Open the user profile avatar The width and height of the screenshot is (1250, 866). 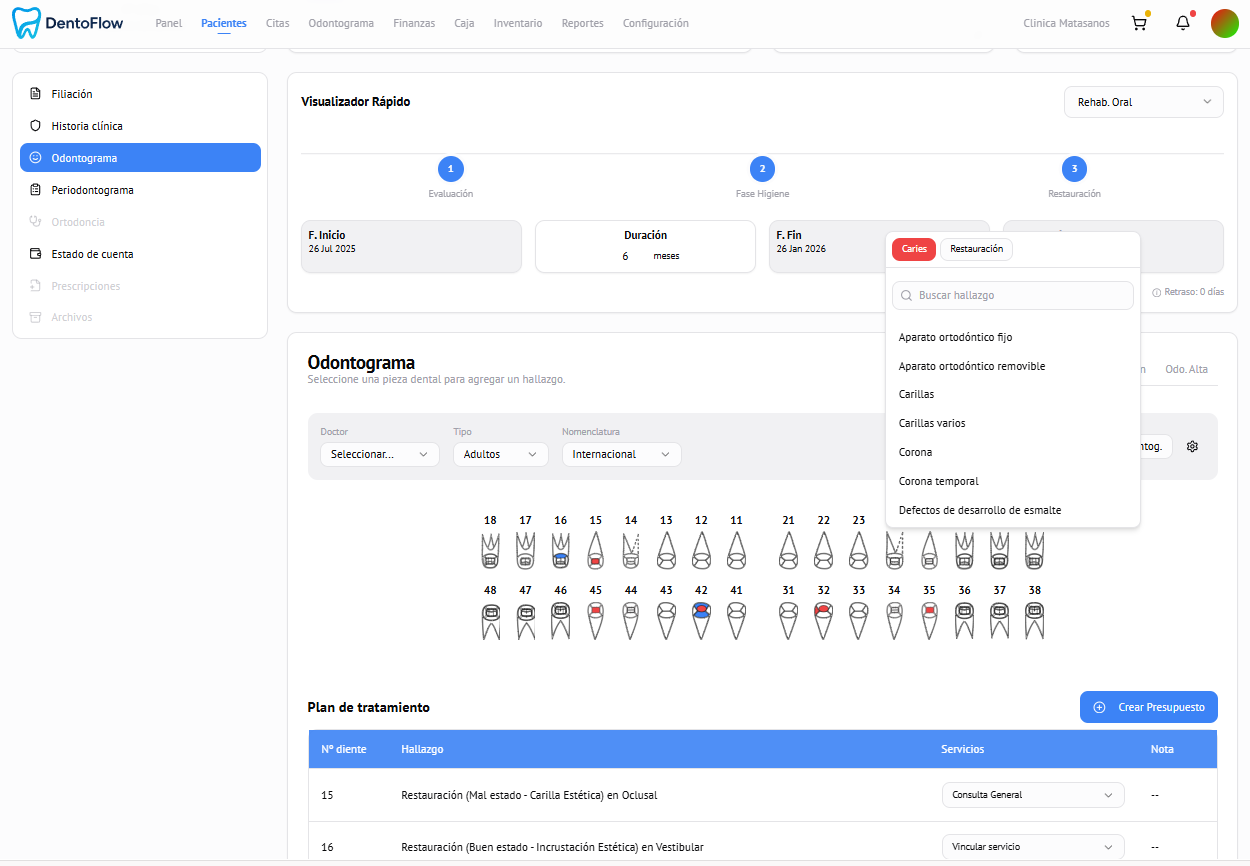tap(1225, 22)
